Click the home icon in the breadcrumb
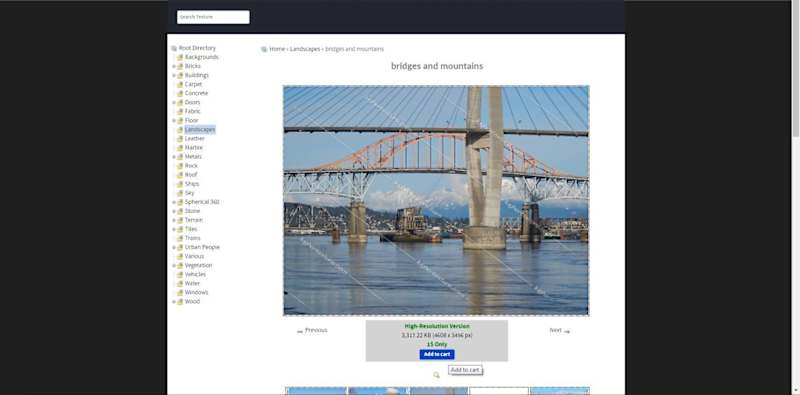 point(264,49)
